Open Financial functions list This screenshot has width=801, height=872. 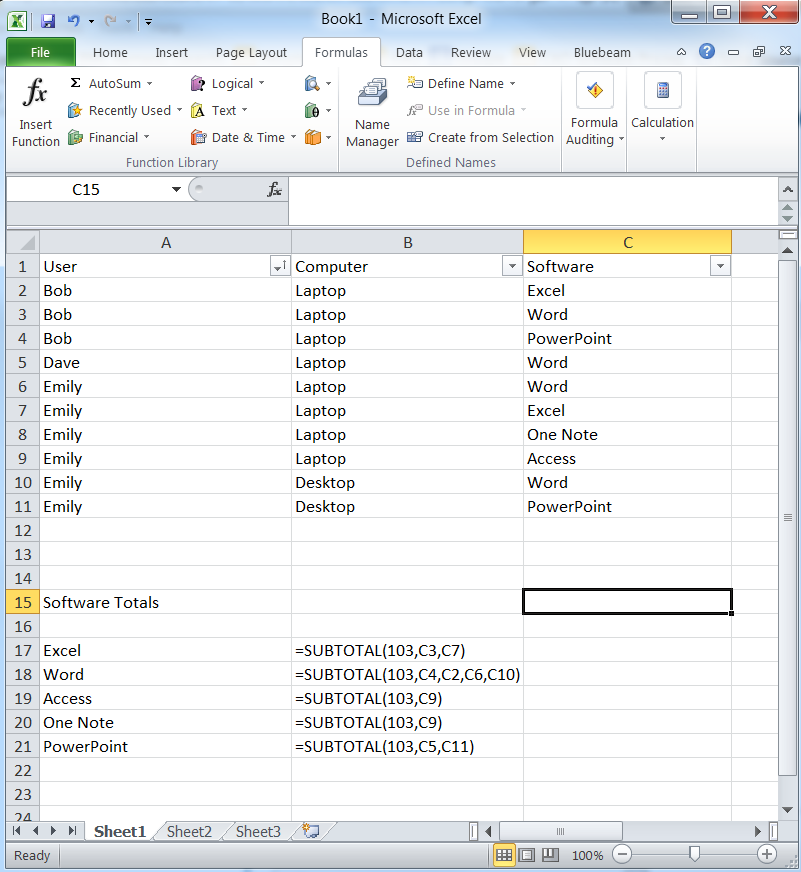tap(108, 137)
